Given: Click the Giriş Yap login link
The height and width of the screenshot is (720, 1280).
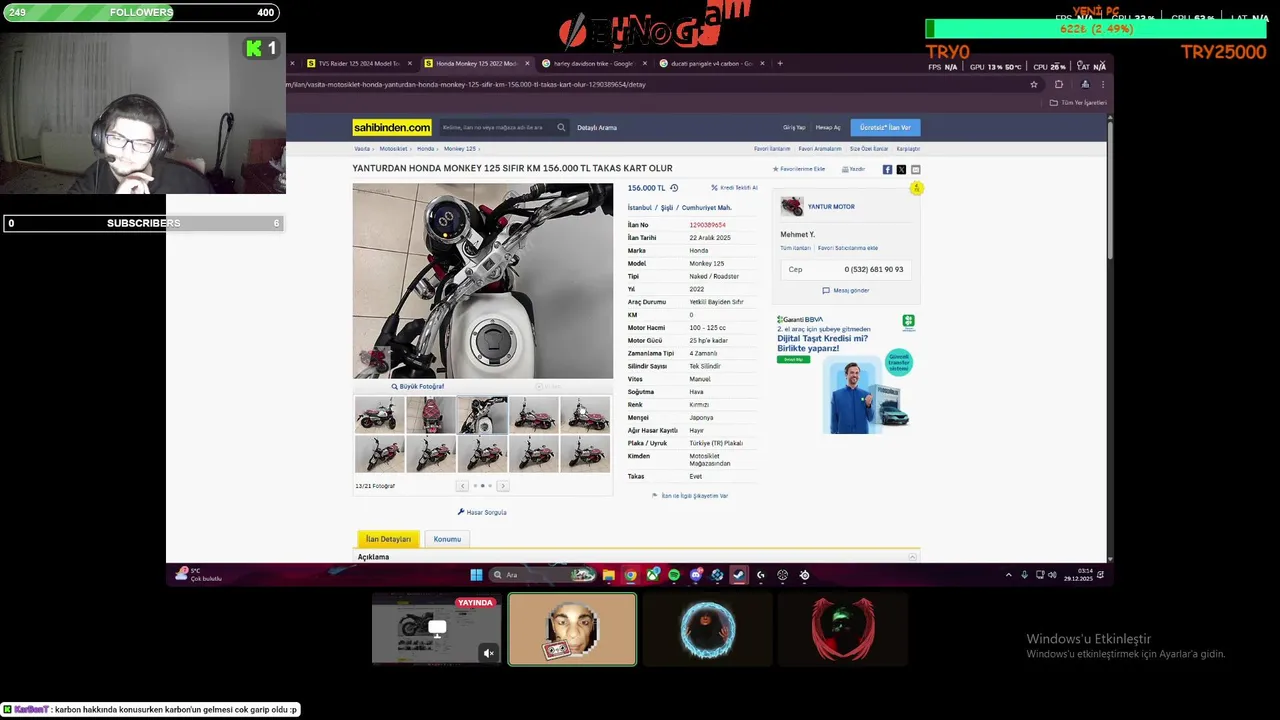Looking at the screenshot, I should (794, 128).
